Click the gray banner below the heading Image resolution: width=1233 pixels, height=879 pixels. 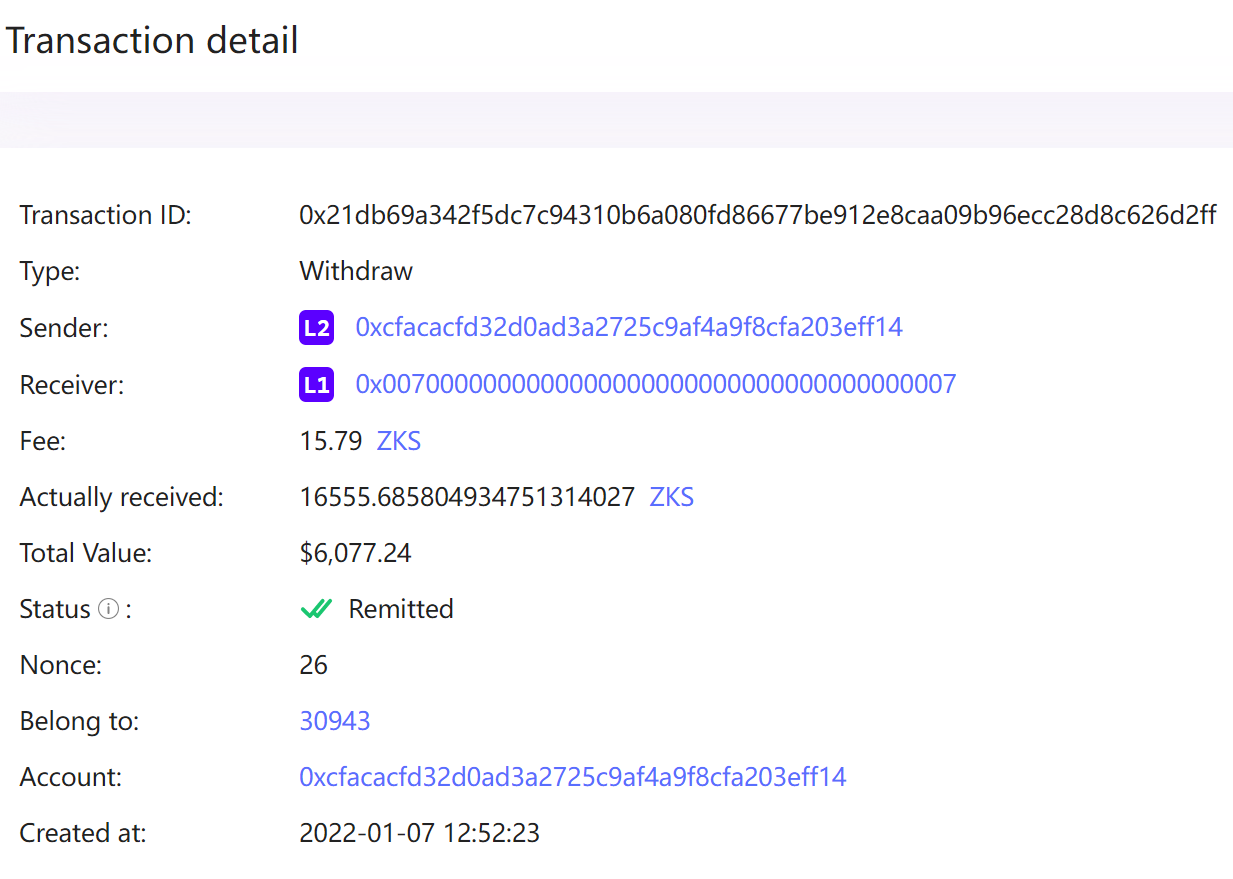(x=616, y=120)
